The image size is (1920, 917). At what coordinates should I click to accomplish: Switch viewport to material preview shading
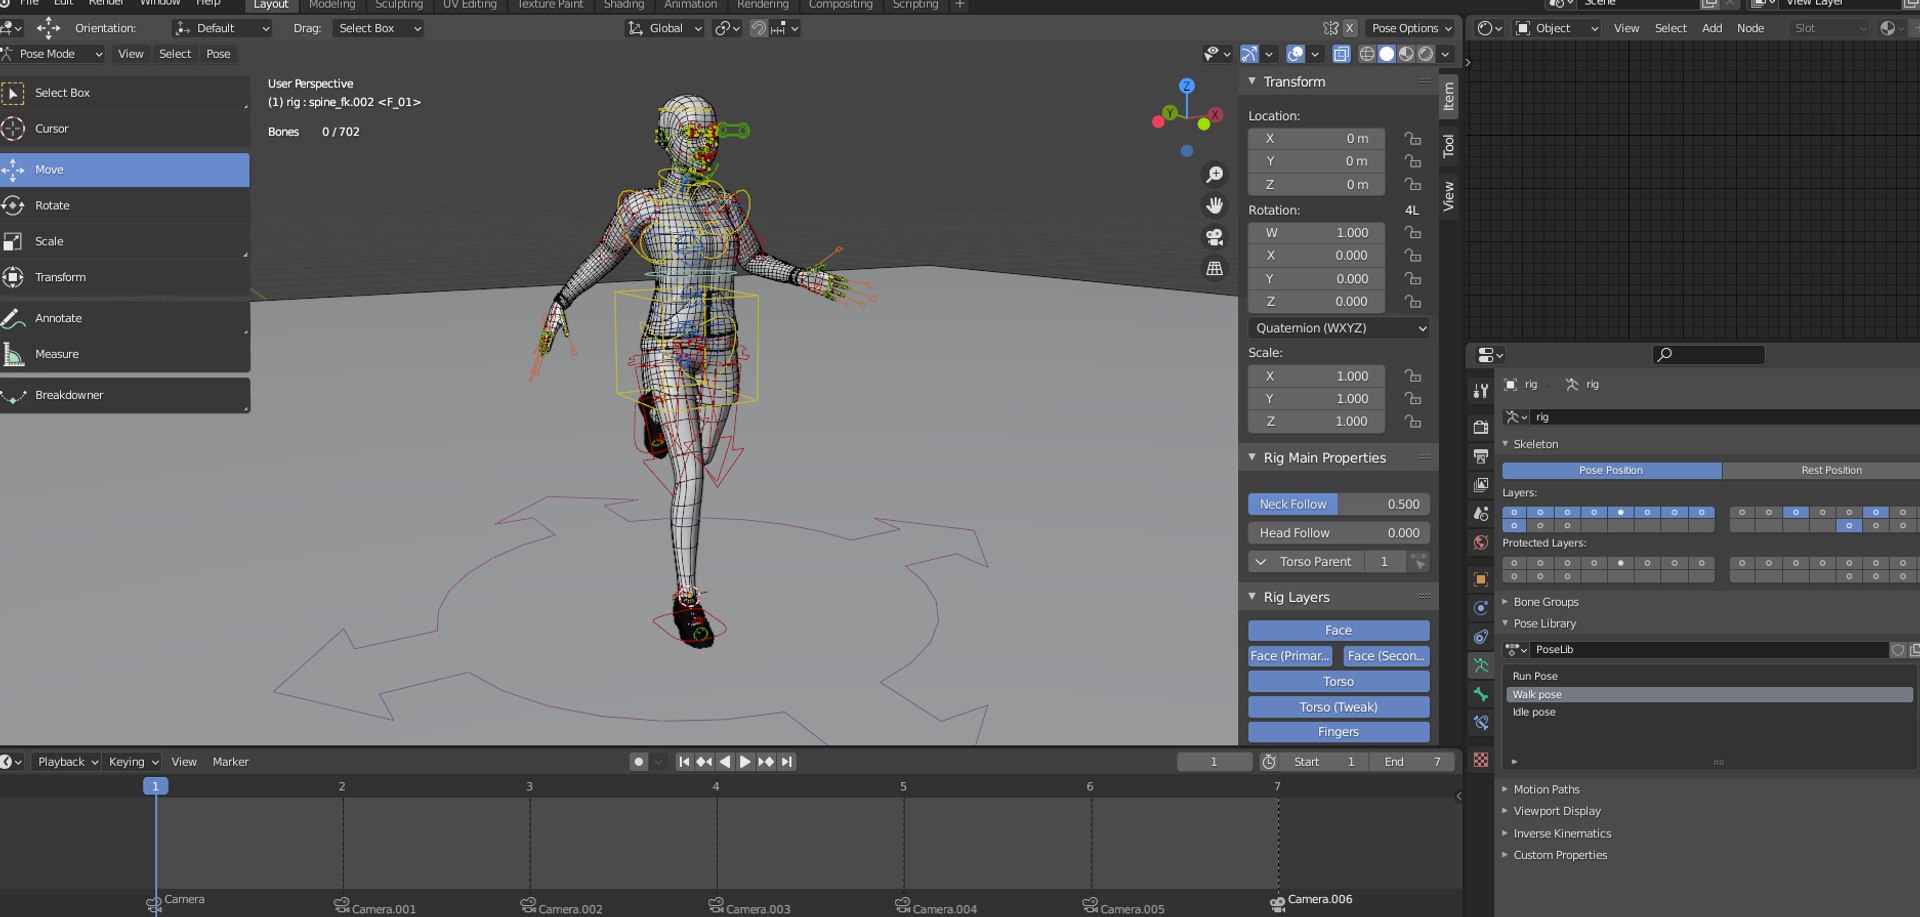(1406, 54)
